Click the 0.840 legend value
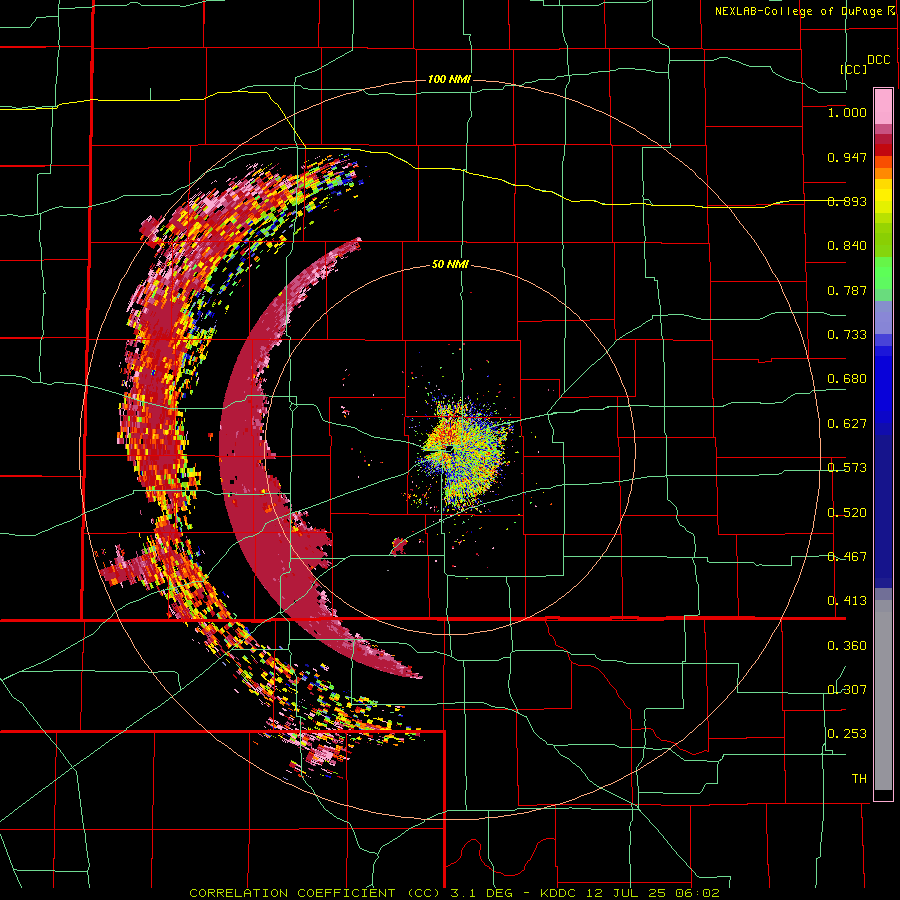The width and height of the screenshot is (900, 900). click(x=847, y=246)
